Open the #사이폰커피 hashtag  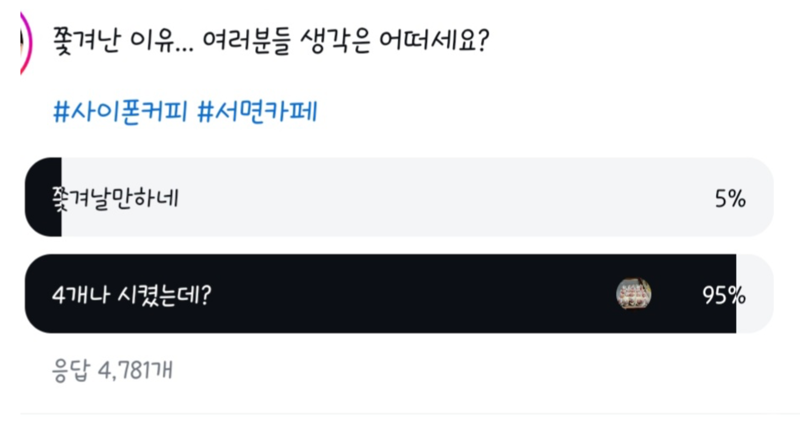coord(121,111)
